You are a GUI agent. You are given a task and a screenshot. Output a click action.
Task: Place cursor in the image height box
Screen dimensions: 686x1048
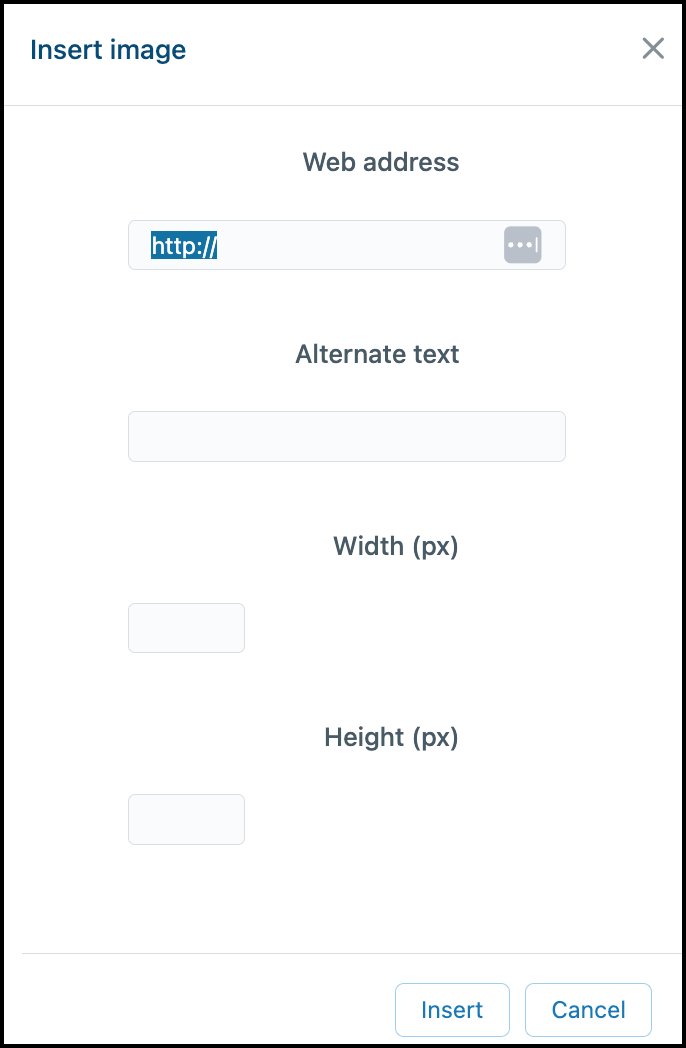tap(187, 819)
